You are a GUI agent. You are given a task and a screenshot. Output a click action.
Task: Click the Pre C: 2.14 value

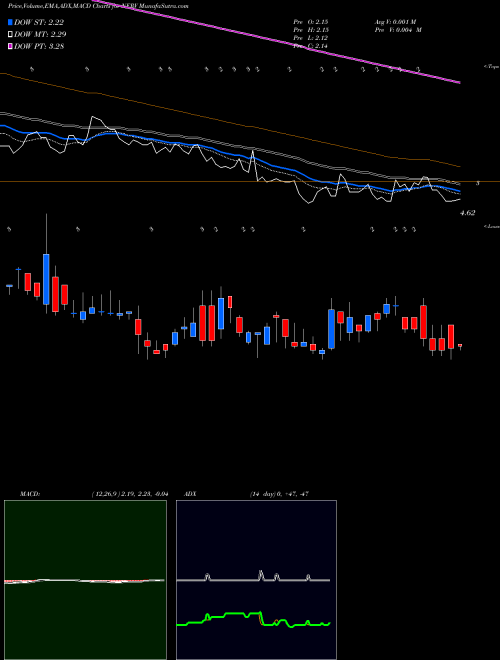click(311, 46)
